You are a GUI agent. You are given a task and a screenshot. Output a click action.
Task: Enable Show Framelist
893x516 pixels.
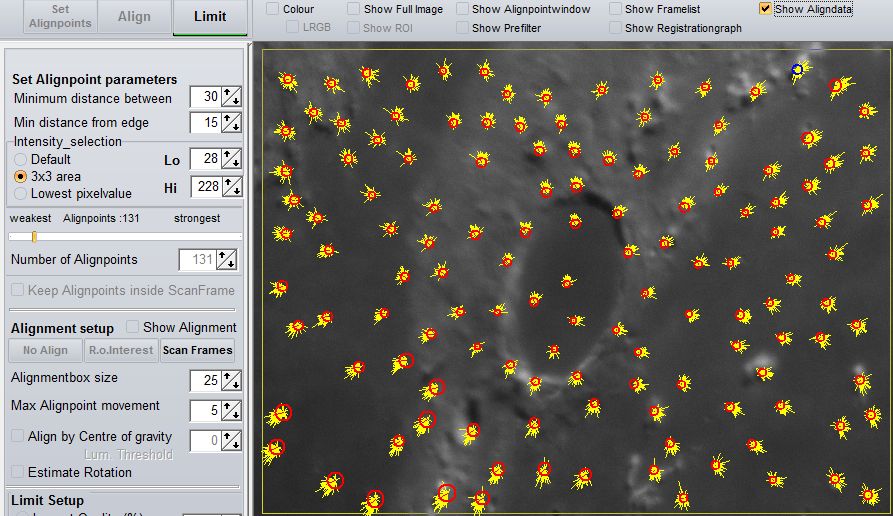pos(615,9)
